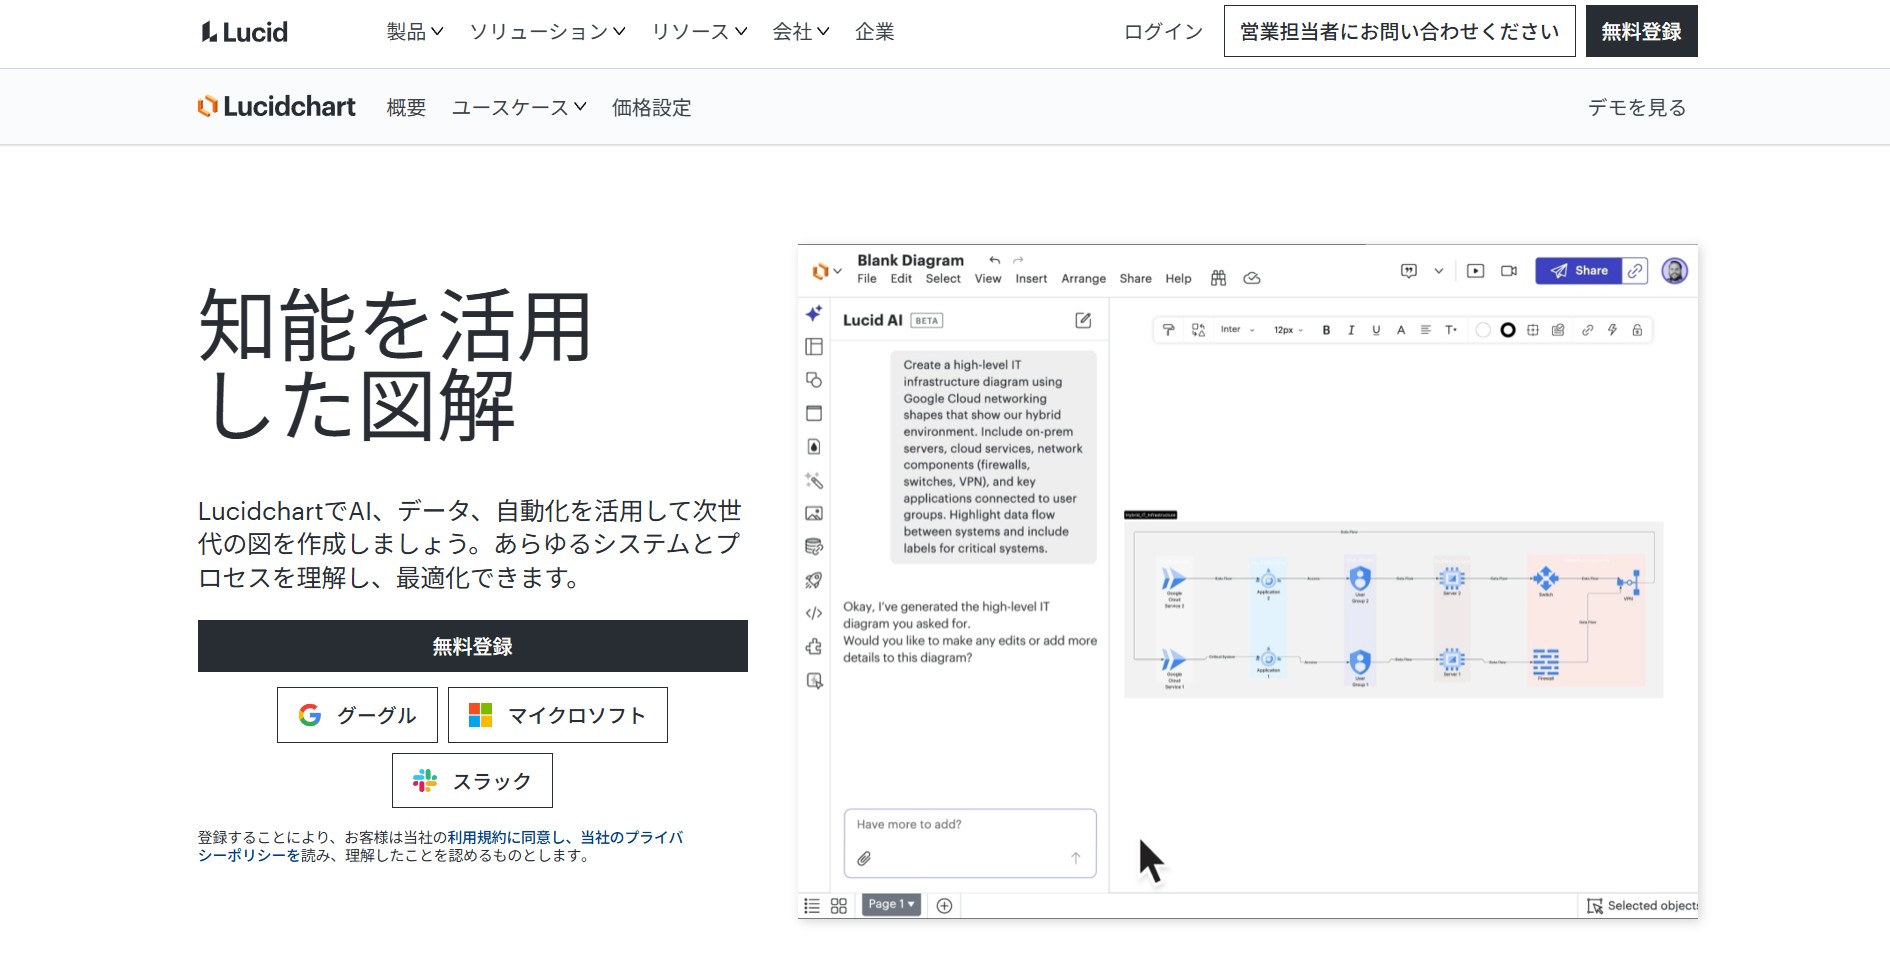This screenshot has height=978, width=1890.
Task: Expand the 製品 dropdown in top navigation
Action: tap(415, 32)
